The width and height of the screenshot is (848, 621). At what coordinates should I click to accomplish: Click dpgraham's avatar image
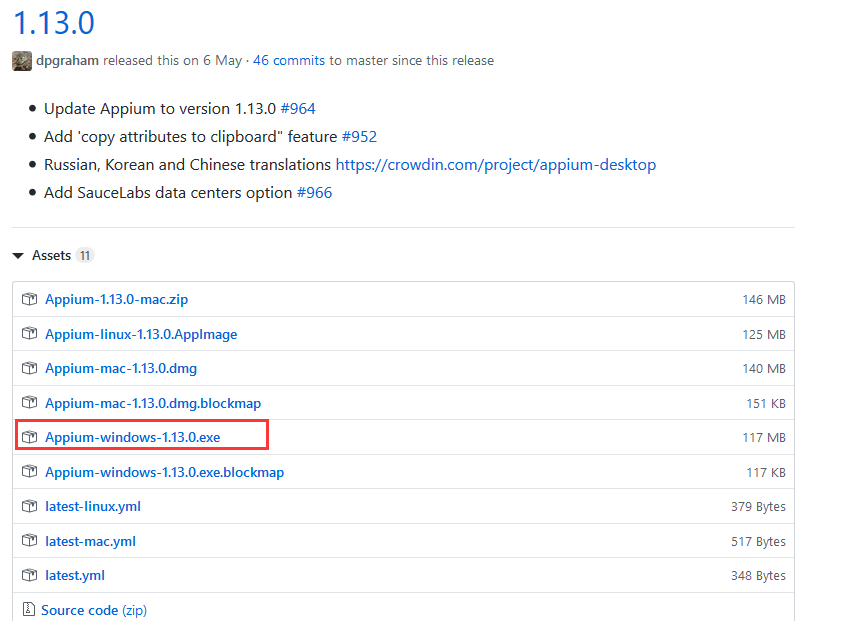click(22, 61)
